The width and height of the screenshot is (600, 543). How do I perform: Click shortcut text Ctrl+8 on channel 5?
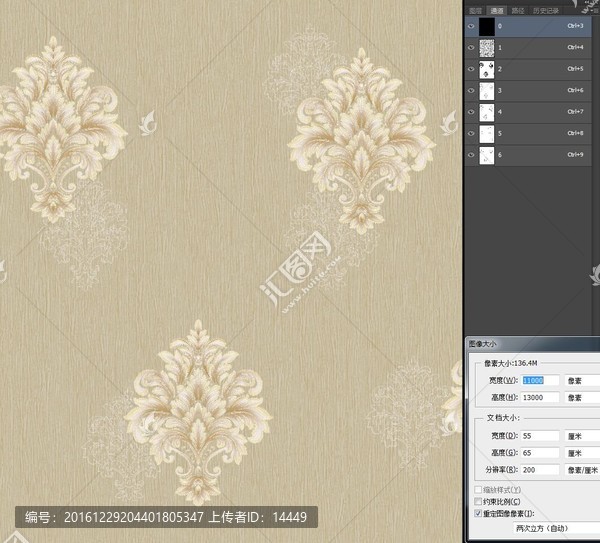click(575, 133)
